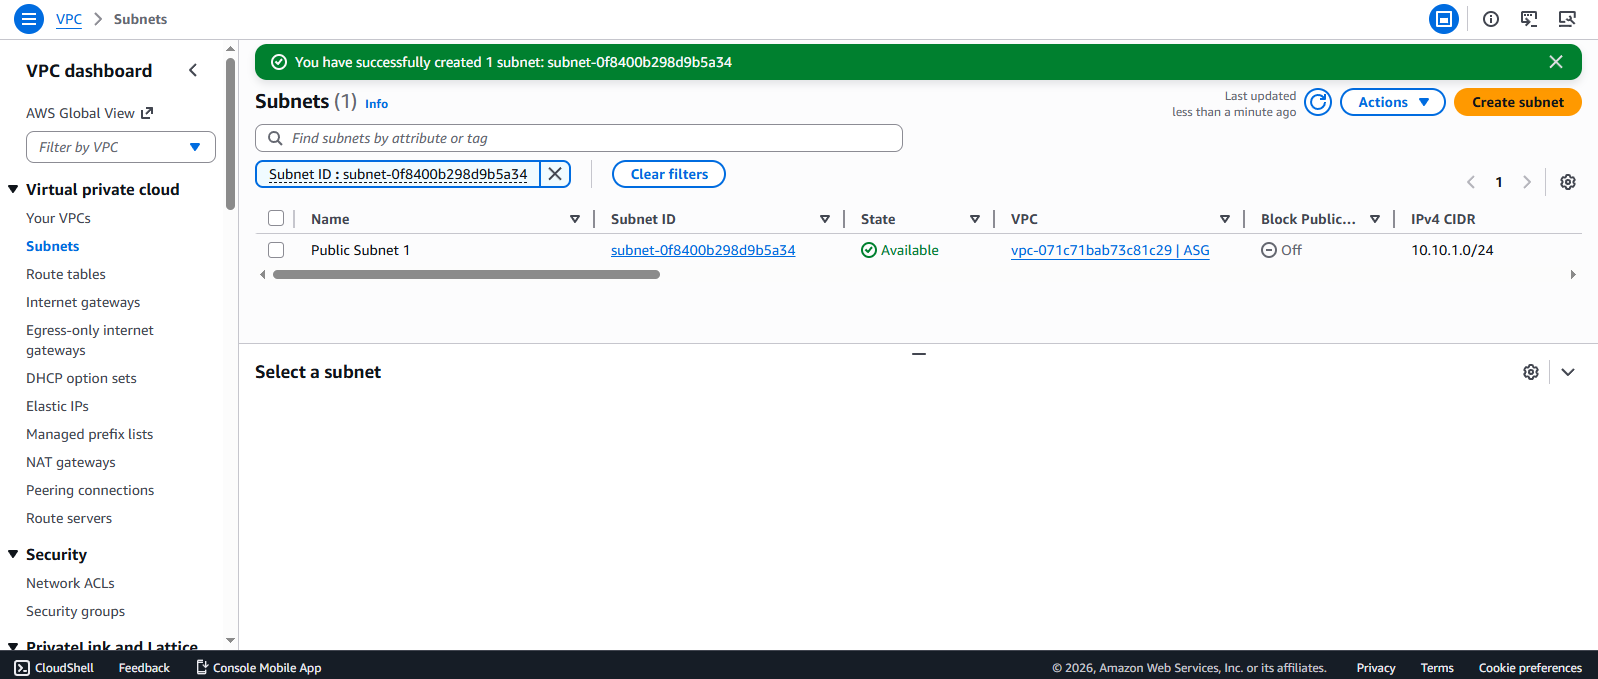Open the Actions dropdown

click(1393, 102)
